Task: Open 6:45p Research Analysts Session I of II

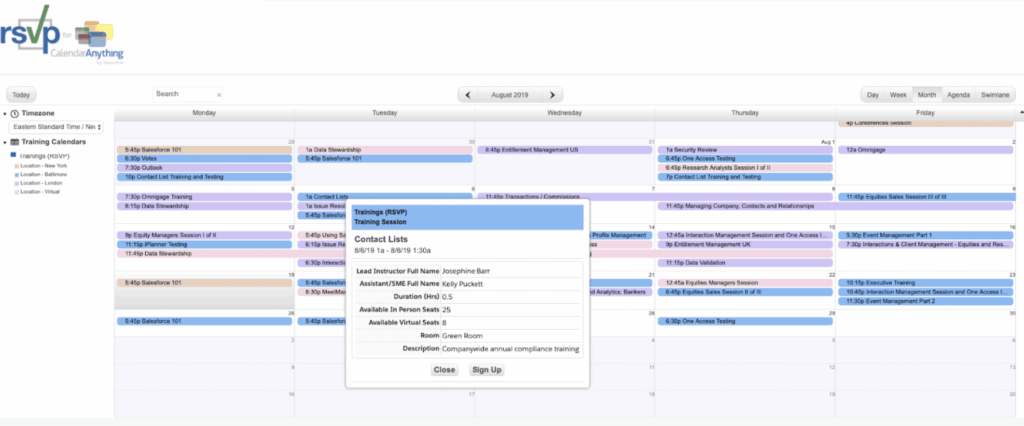Action: (745, 168)
